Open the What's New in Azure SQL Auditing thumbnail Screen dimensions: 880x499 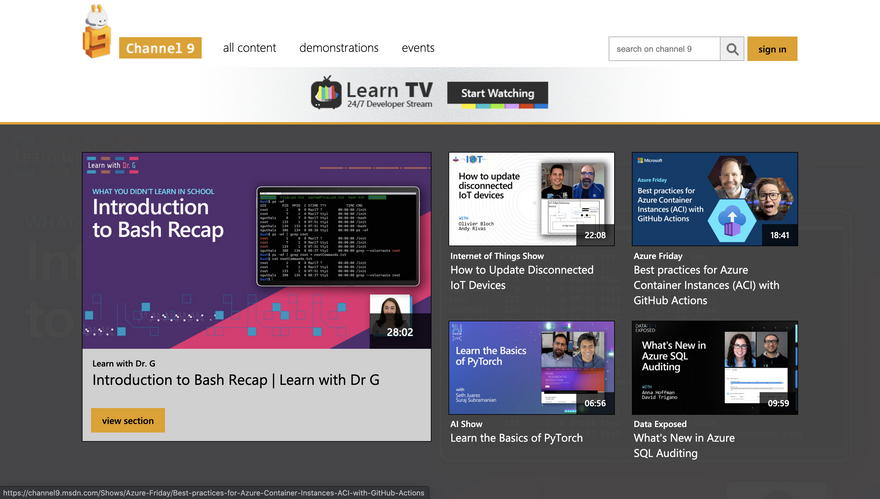coord(714,367)
